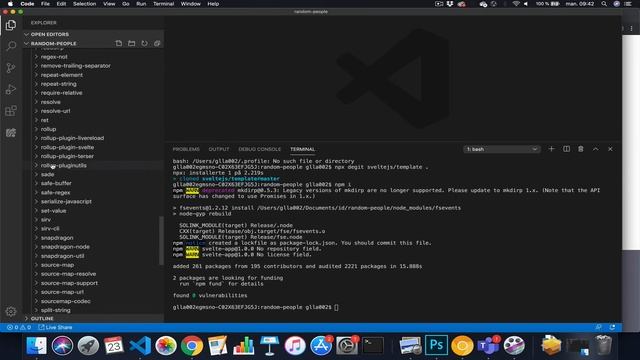Open the Selection menu
This screenshot has height=360, width=640.
tap(84, 4)
